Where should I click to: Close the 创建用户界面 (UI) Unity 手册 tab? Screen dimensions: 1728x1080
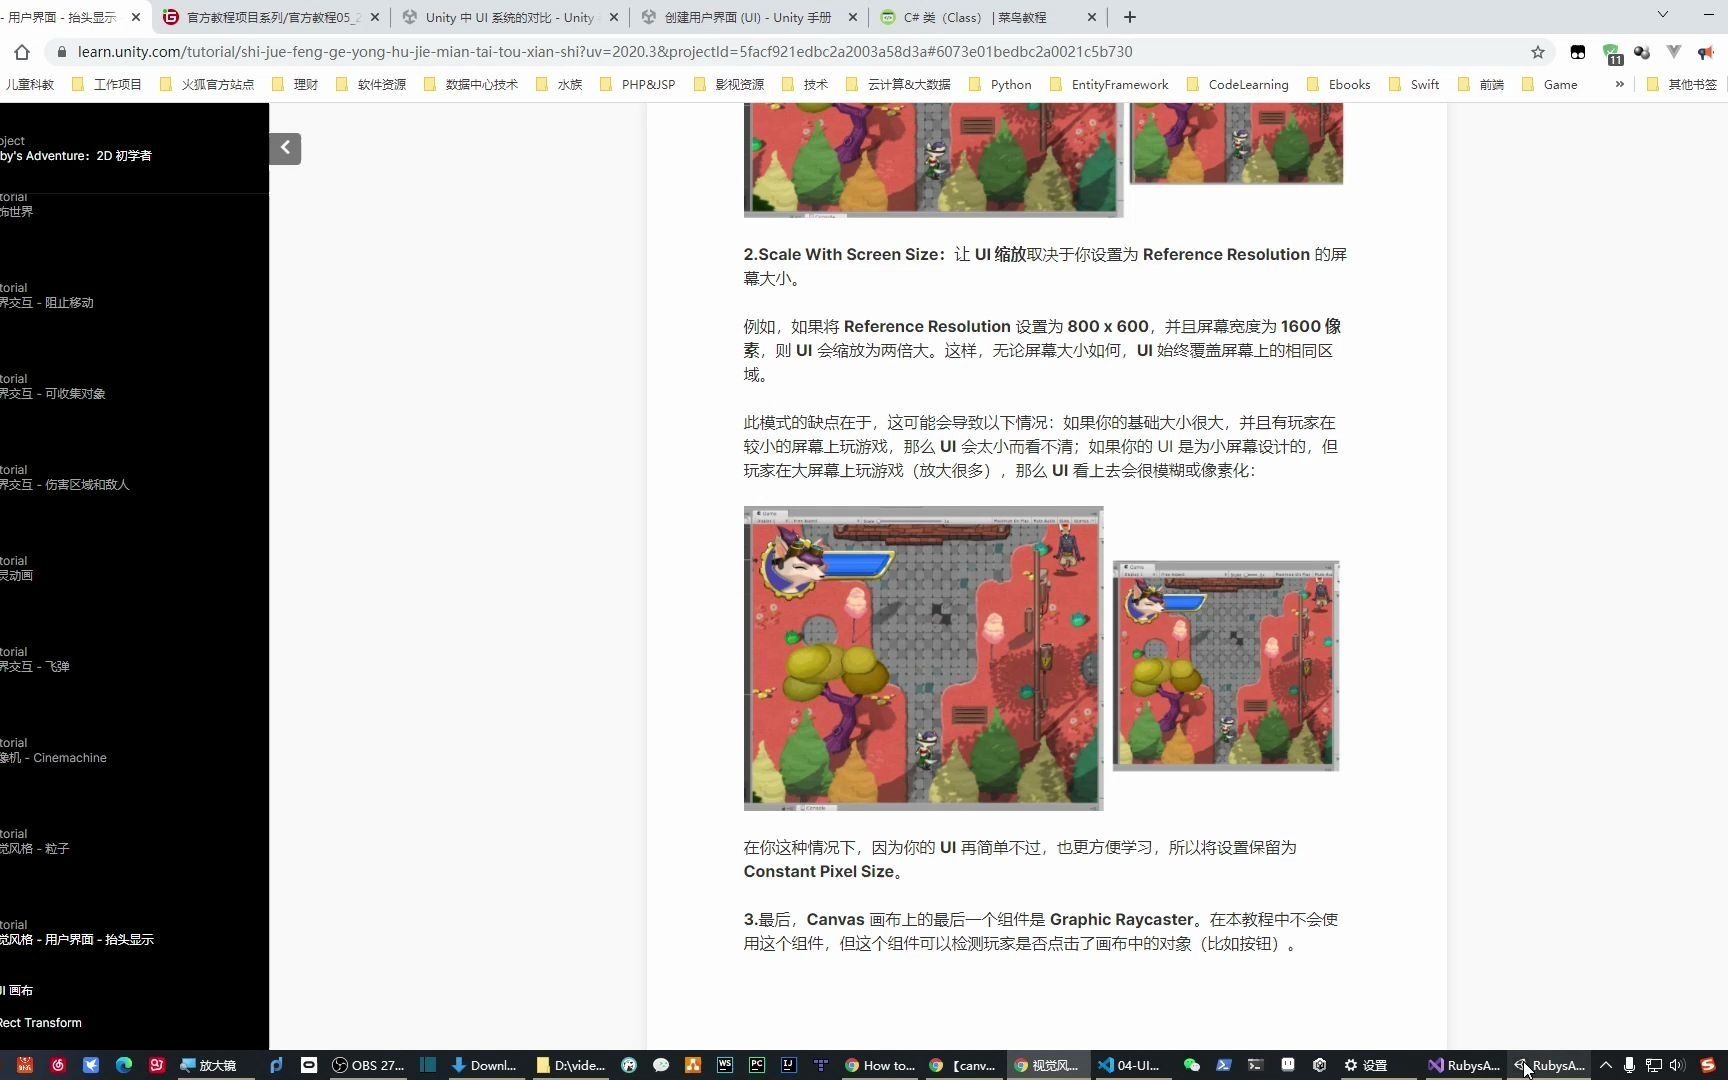pyautogui.click(x=852, y=17)
